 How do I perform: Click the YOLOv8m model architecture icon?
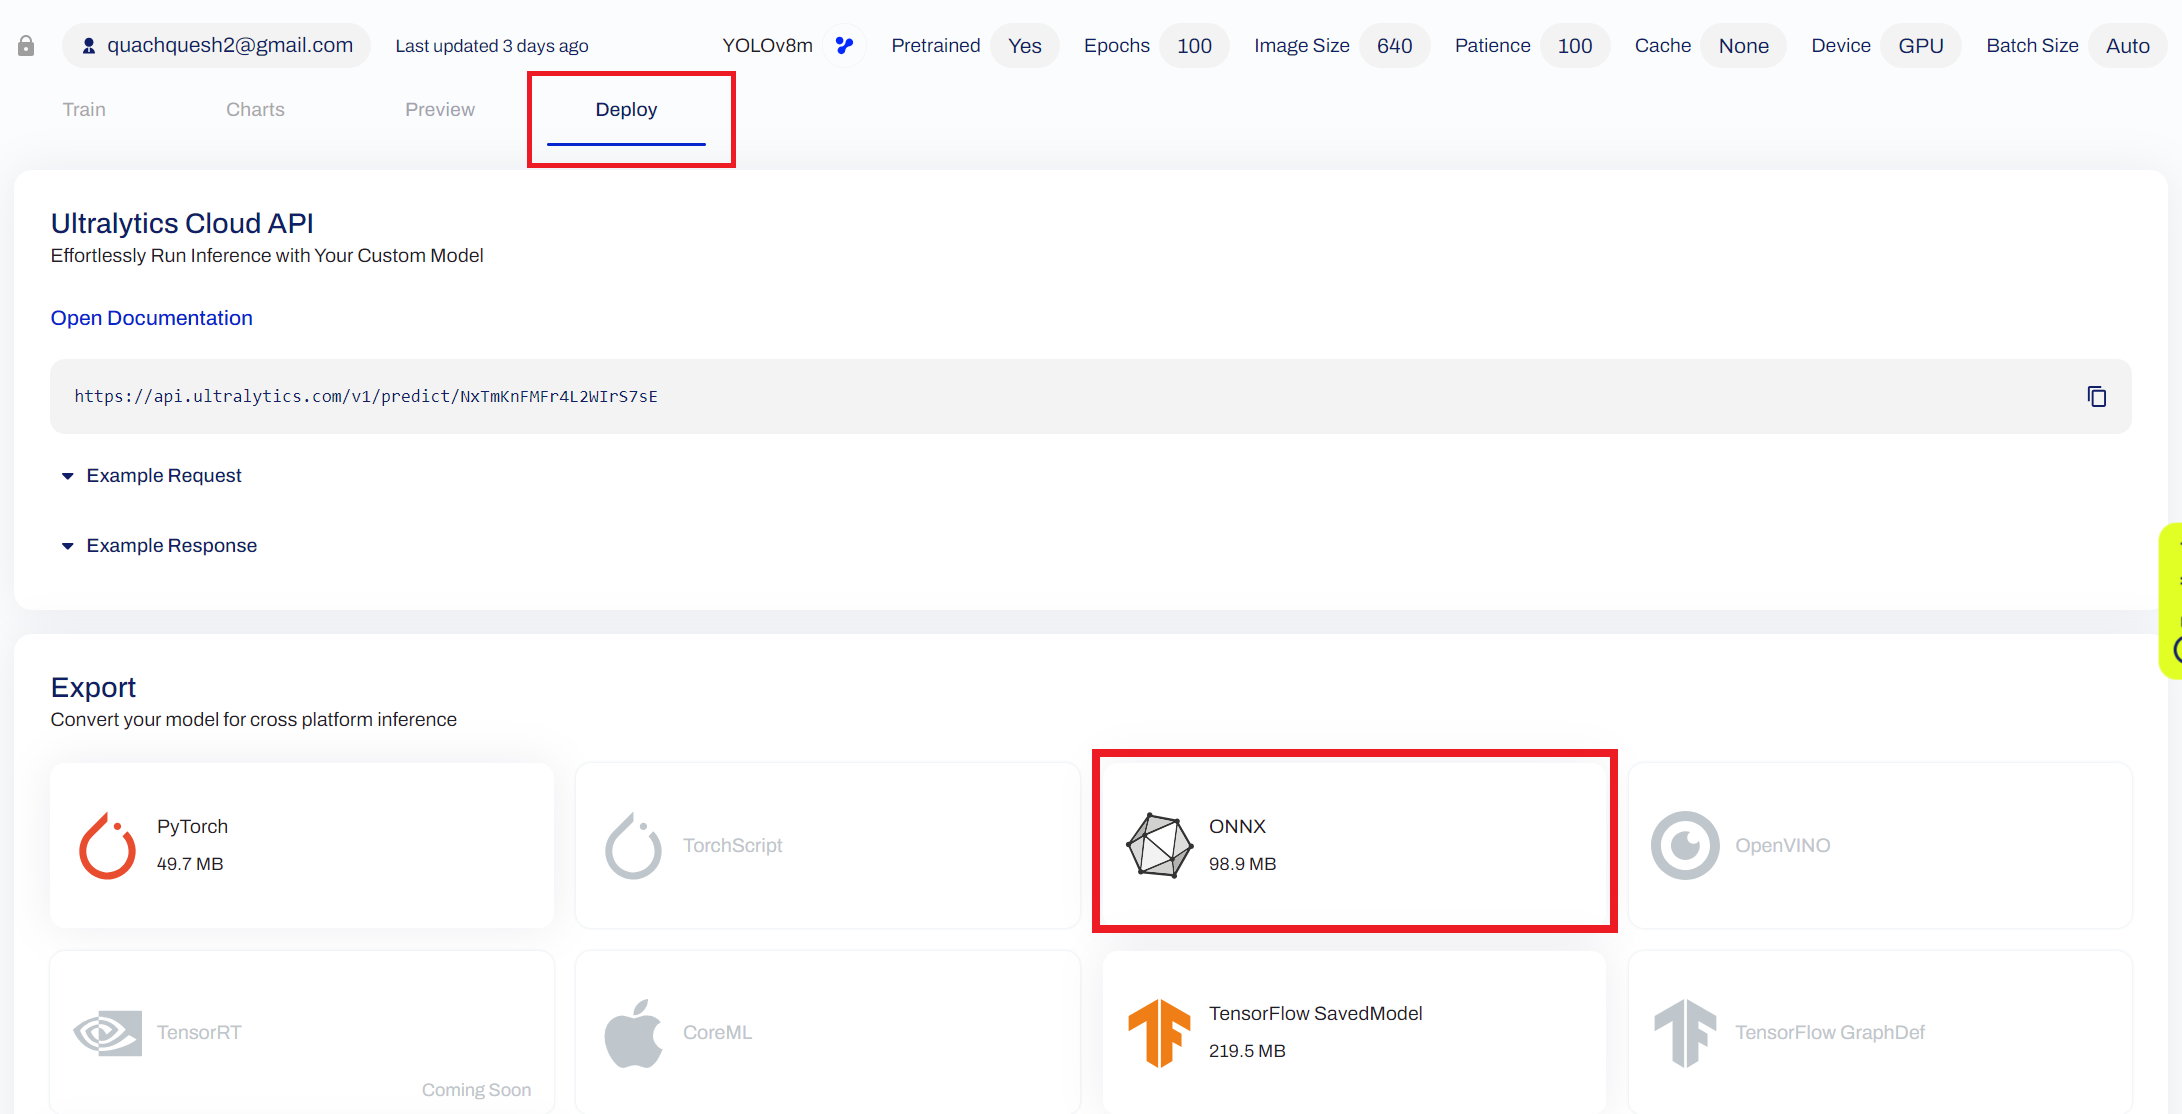coord(845,46)
